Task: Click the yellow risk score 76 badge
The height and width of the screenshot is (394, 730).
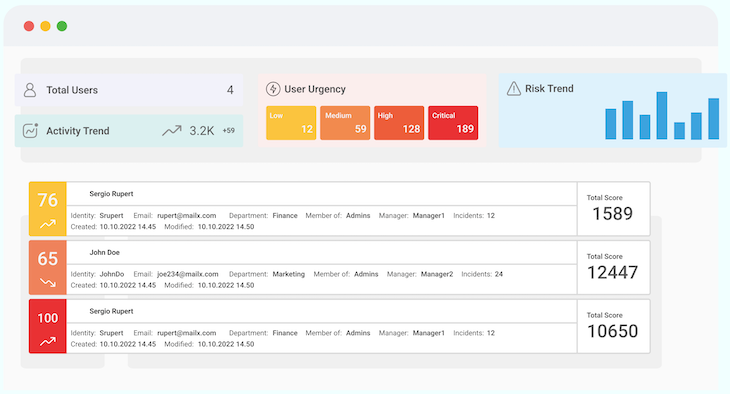Action: [47, 209]
